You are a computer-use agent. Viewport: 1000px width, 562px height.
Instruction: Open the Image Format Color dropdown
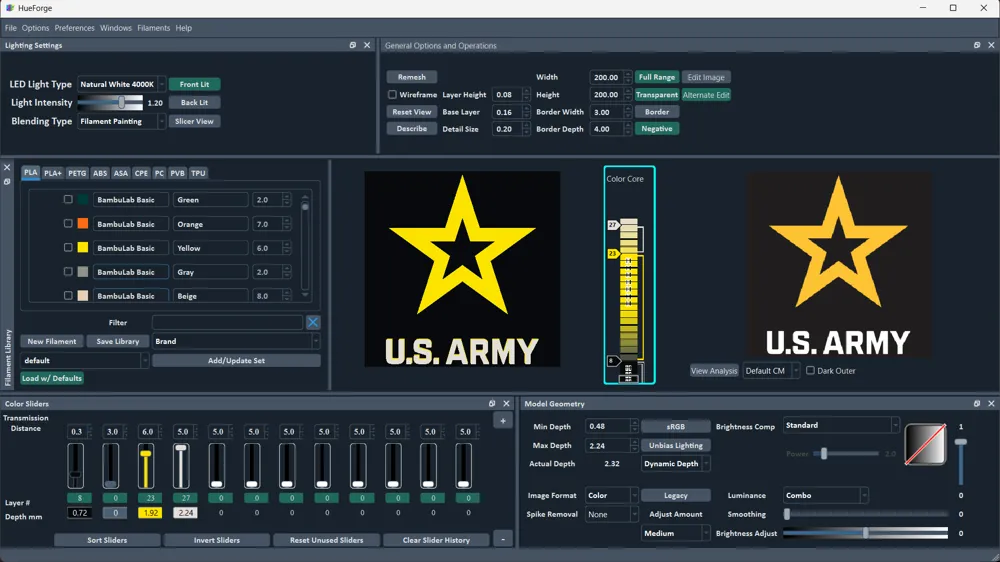point(611,495)
